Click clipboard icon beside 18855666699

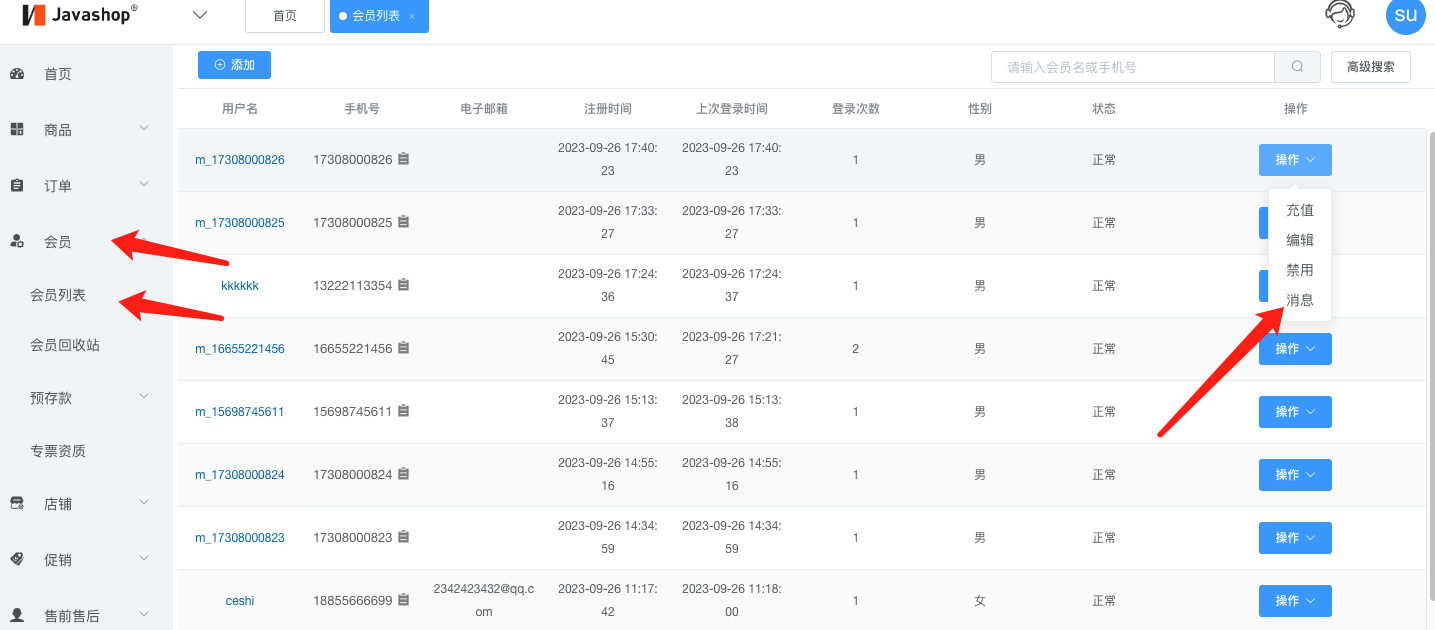(x=403, y=600)
